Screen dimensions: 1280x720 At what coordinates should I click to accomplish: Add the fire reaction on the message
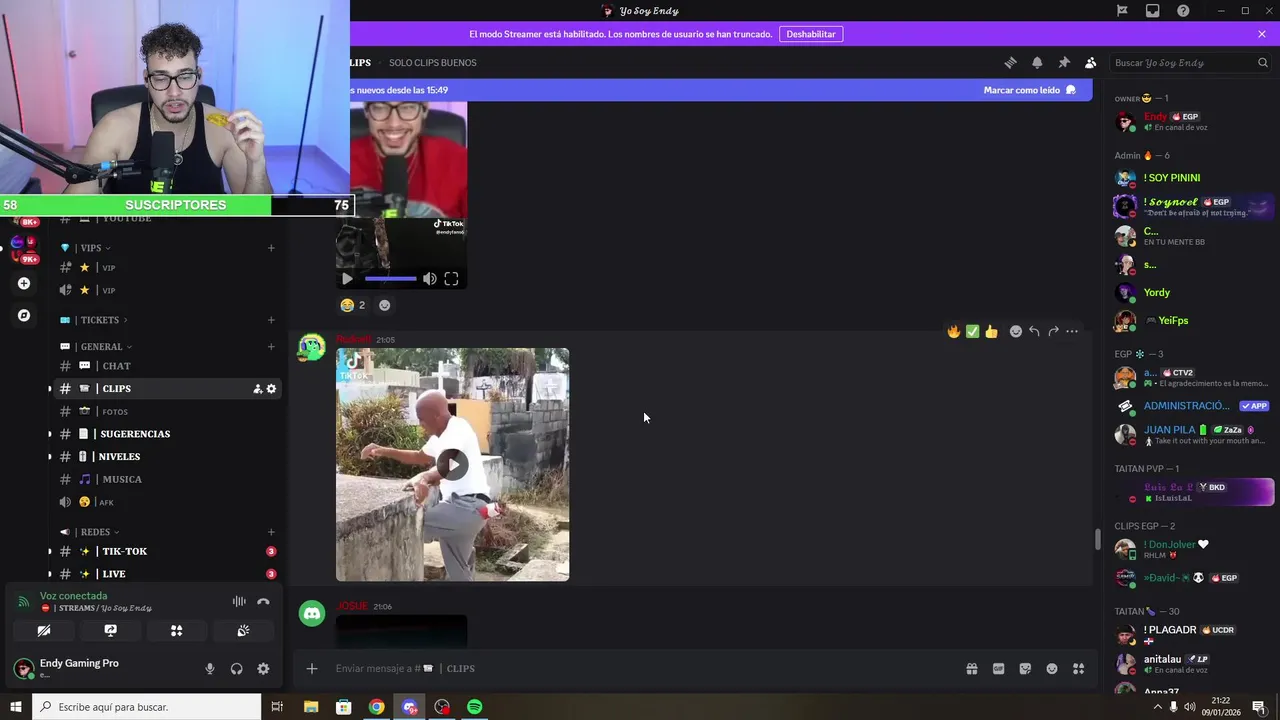click(954, 331)
